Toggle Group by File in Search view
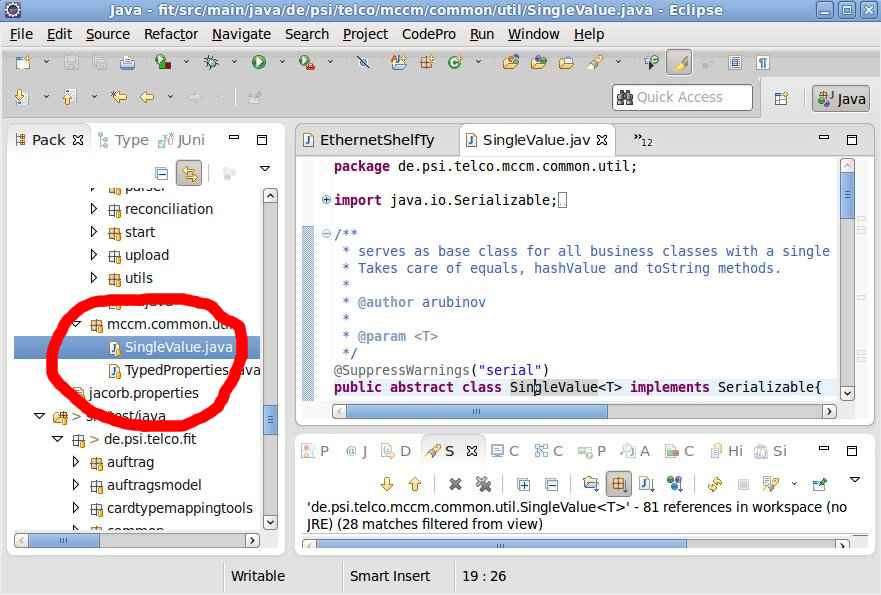The width and height of the screenshot is (881, 595). pos(647,484)
